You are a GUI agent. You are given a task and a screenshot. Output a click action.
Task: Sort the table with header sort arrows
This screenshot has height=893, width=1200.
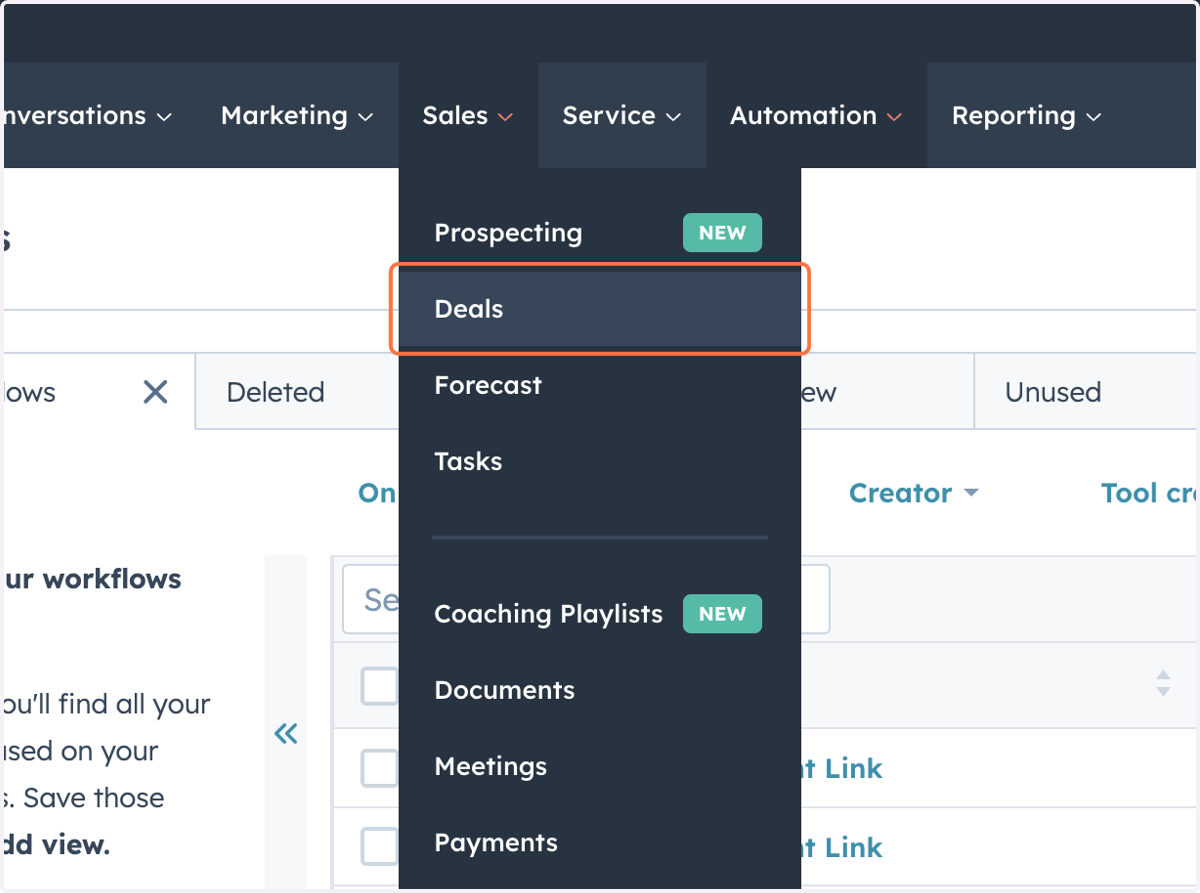pos(1163,684)
